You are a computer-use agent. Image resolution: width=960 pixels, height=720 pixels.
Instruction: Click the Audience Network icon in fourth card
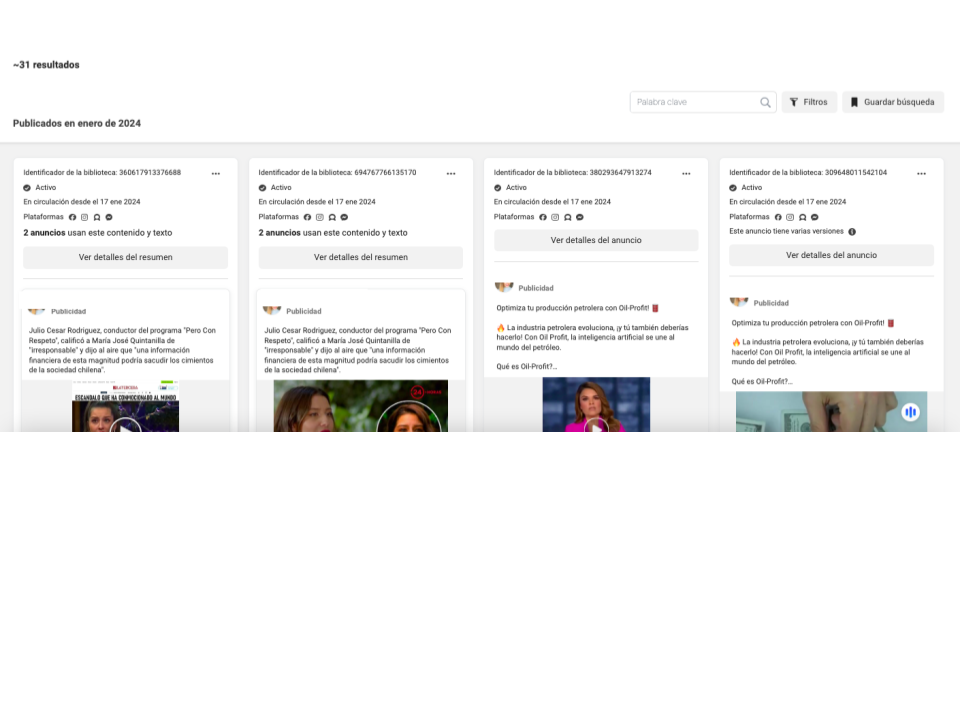(x=802, y=217)
